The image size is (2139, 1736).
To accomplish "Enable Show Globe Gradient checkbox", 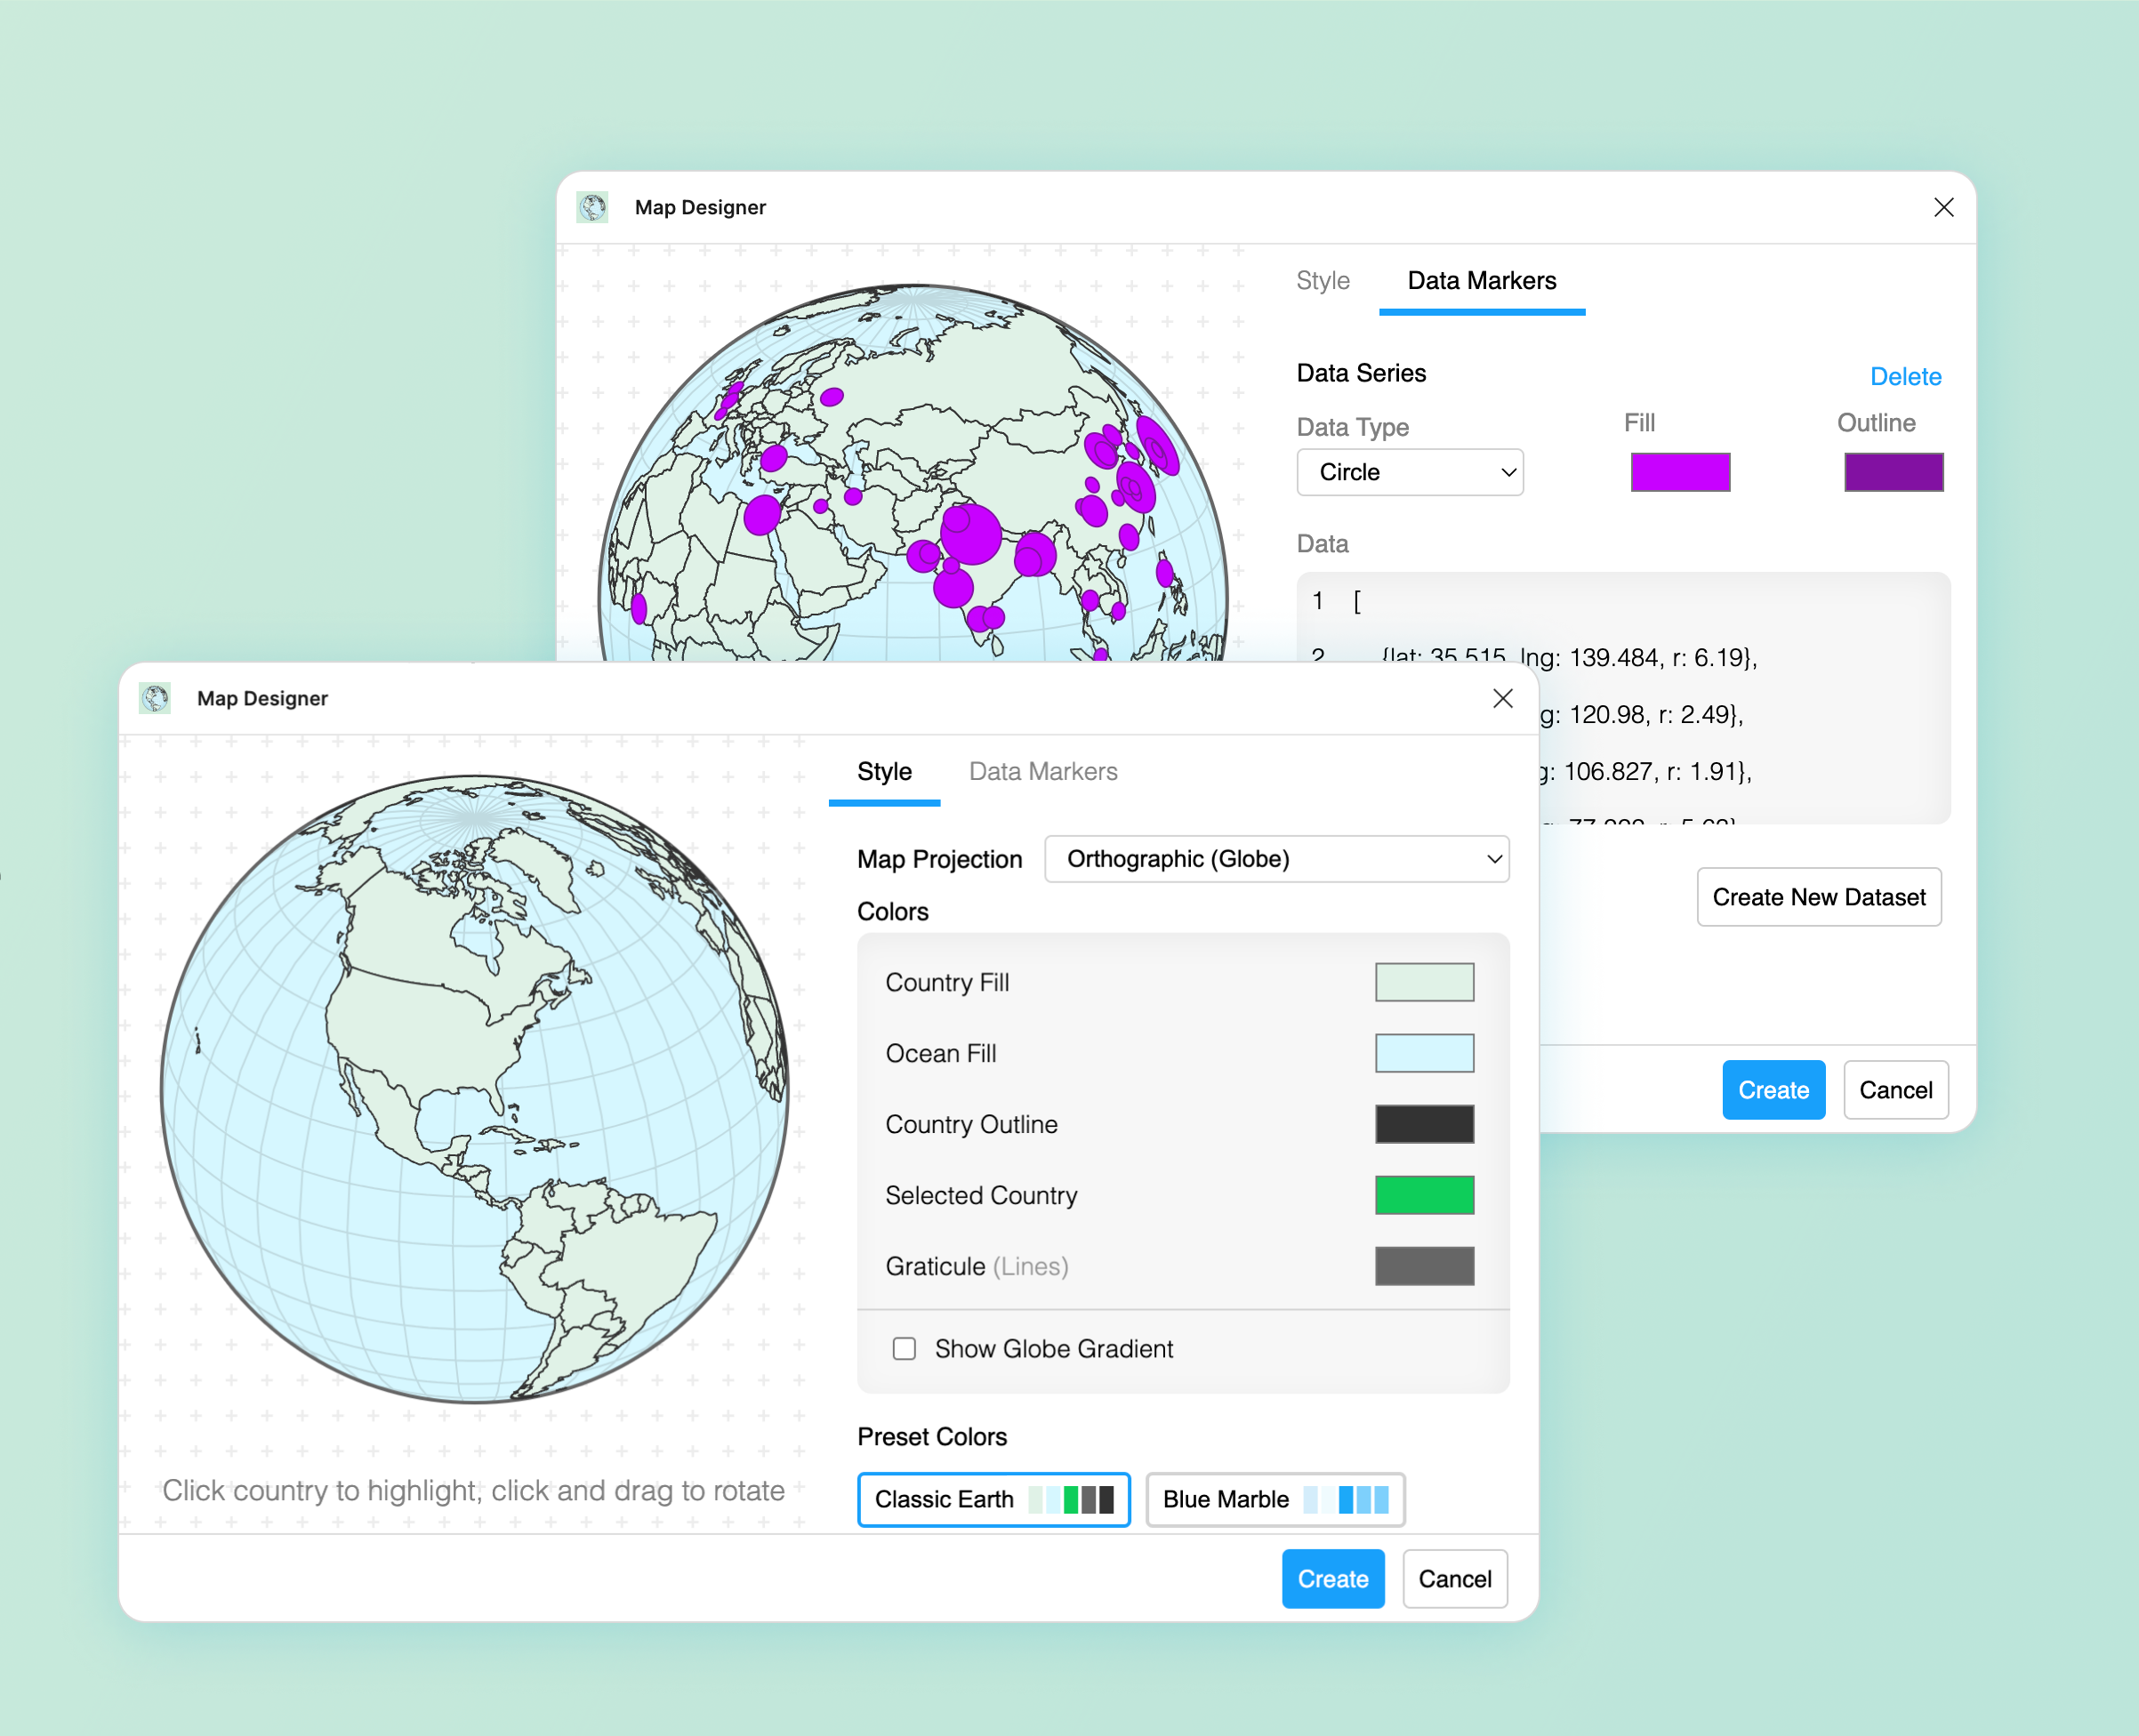I will click(903, 1348).
